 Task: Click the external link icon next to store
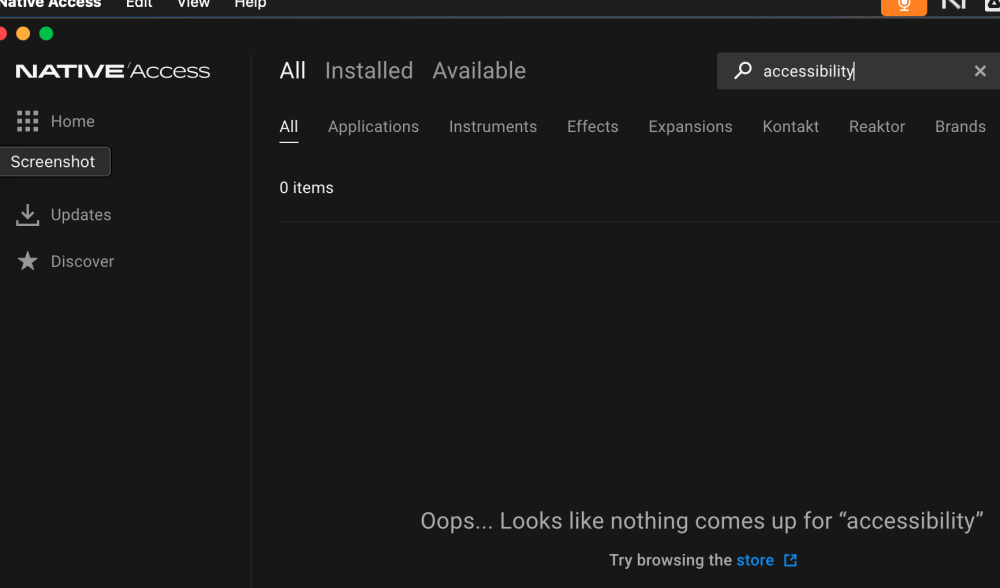click(x=790, y=560)
